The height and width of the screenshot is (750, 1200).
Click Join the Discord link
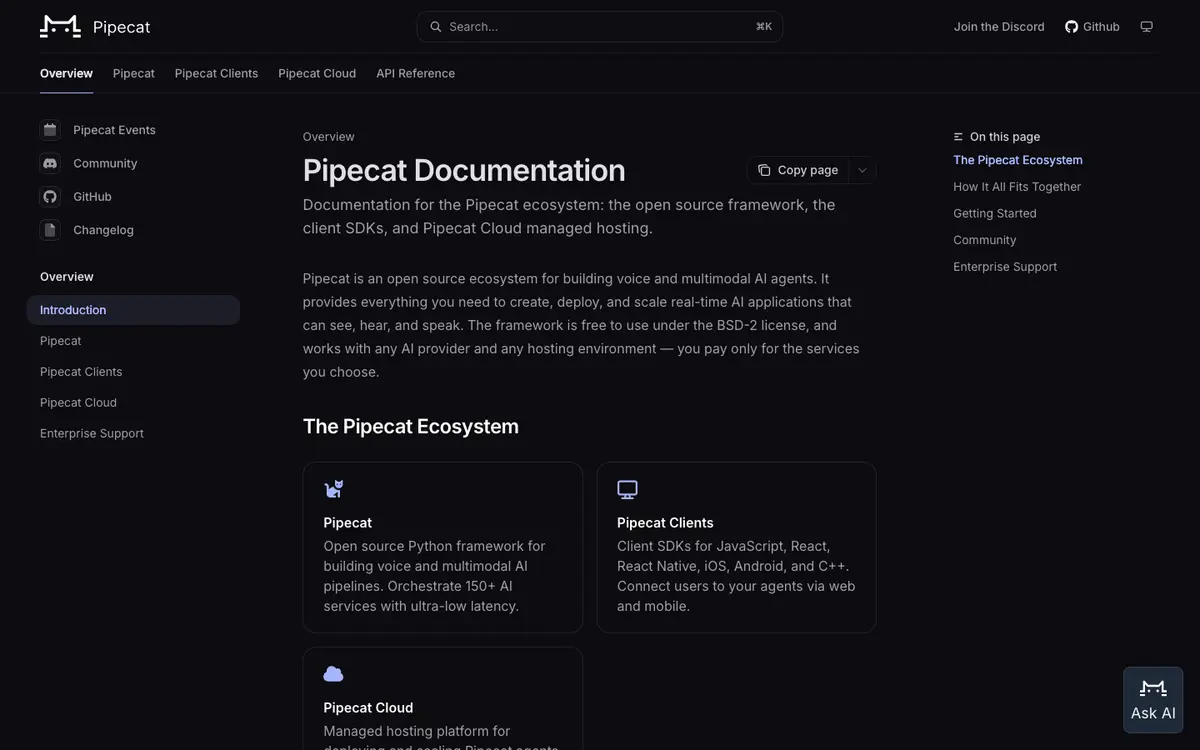click(999, 27)
